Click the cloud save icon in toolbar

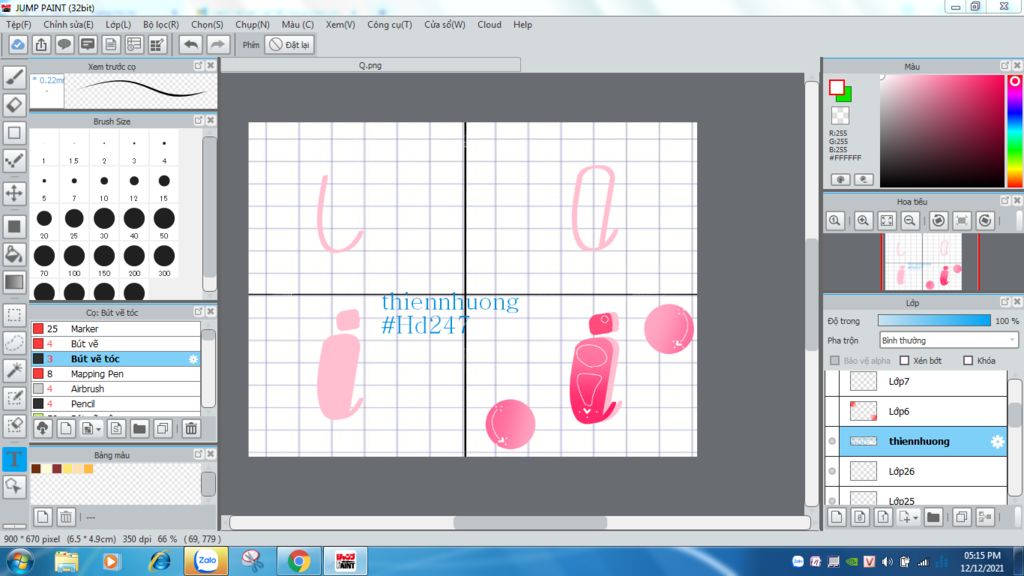tap(18, 44)
